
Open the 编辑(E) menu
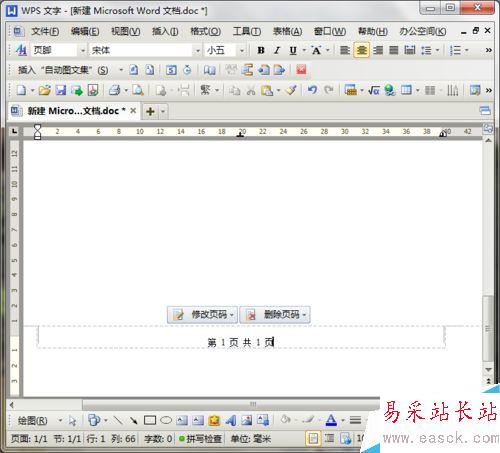(x=85, y=31)
